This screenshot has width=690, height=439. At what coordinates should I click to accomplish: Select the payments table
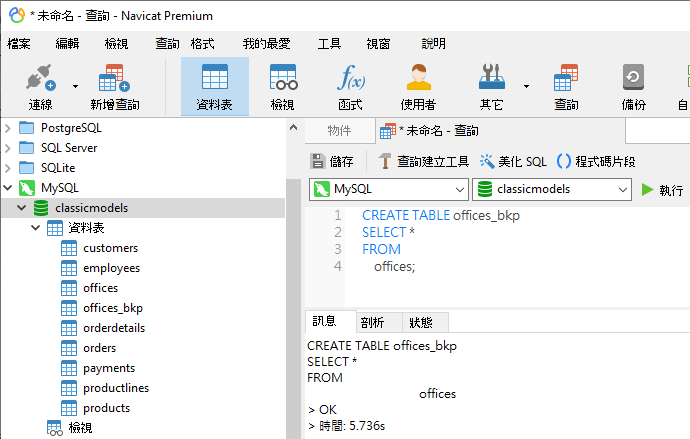[109, 369]
